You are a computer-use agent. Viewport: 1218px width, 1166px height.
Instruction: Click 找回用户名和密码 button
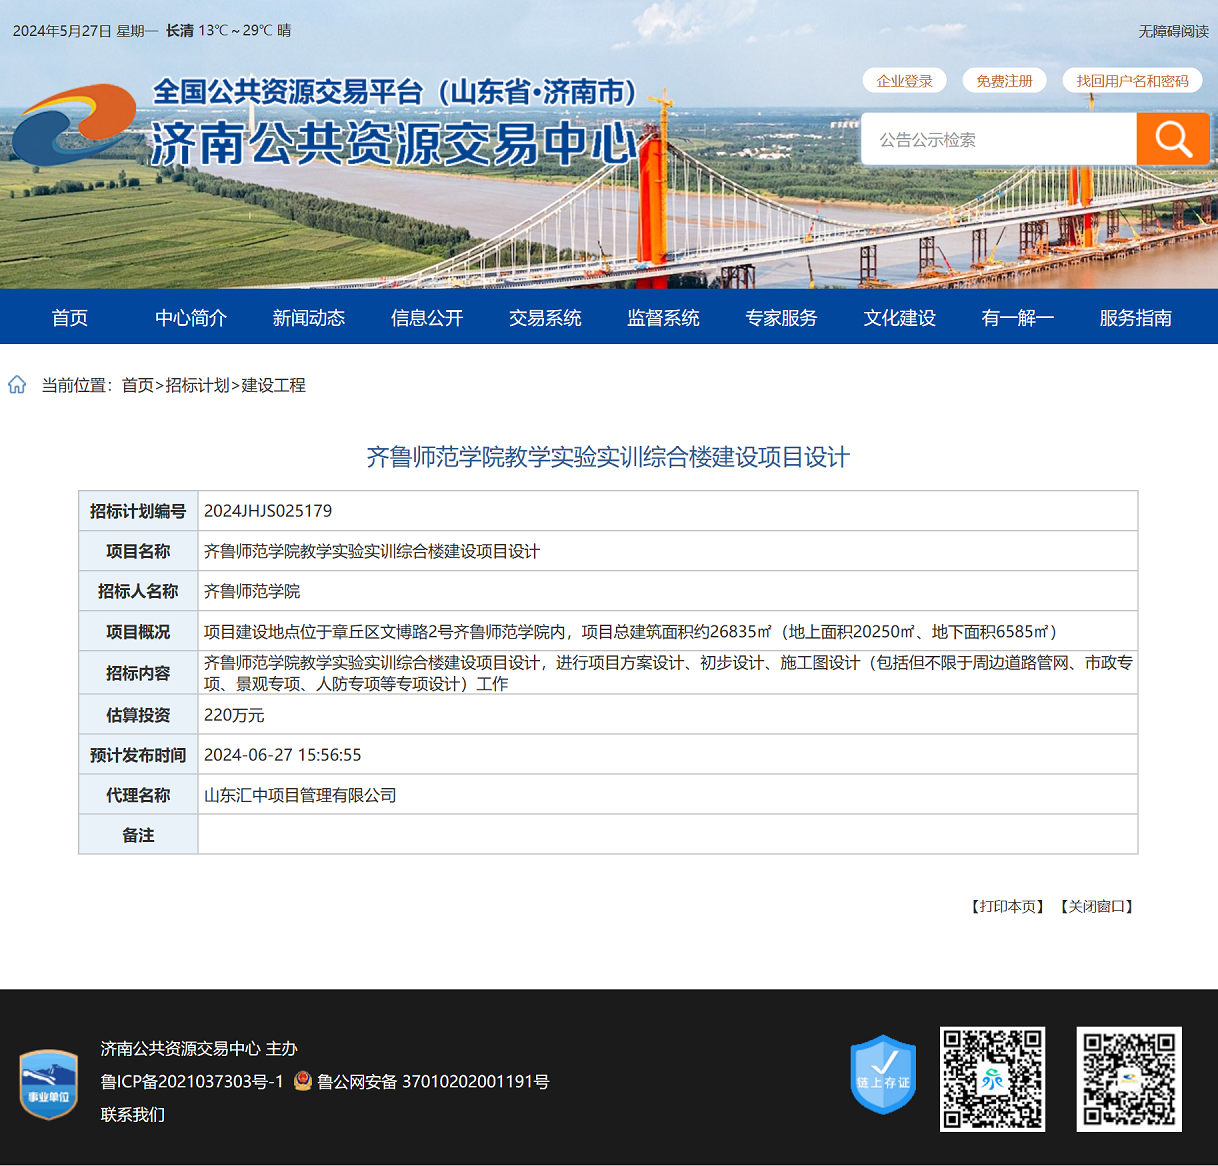pyautogui.click(x=1132, y=81)
